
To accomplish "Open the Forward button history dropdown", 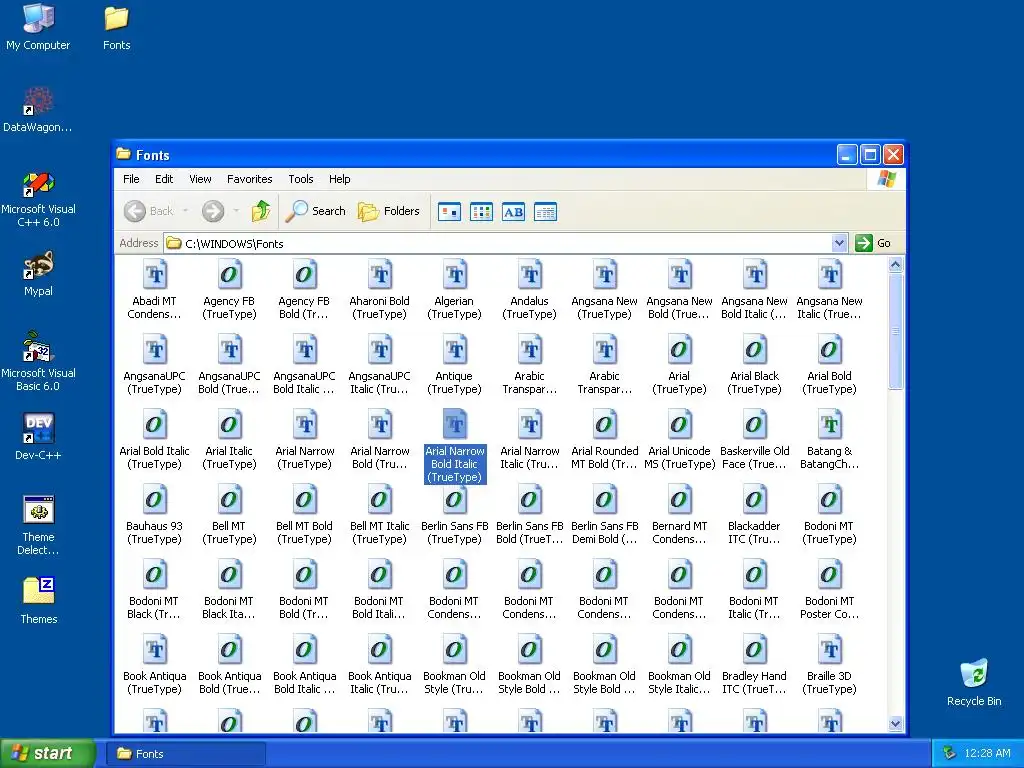I will click(236, 211).
